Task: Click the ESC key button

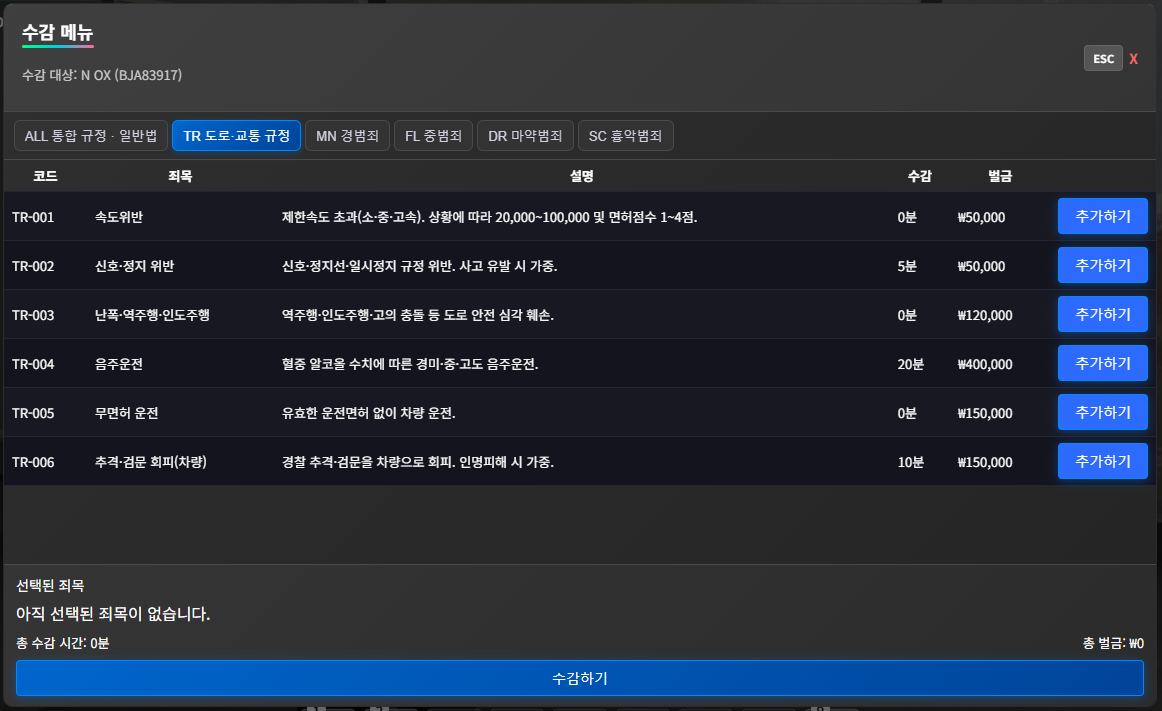Action: 1103,58
